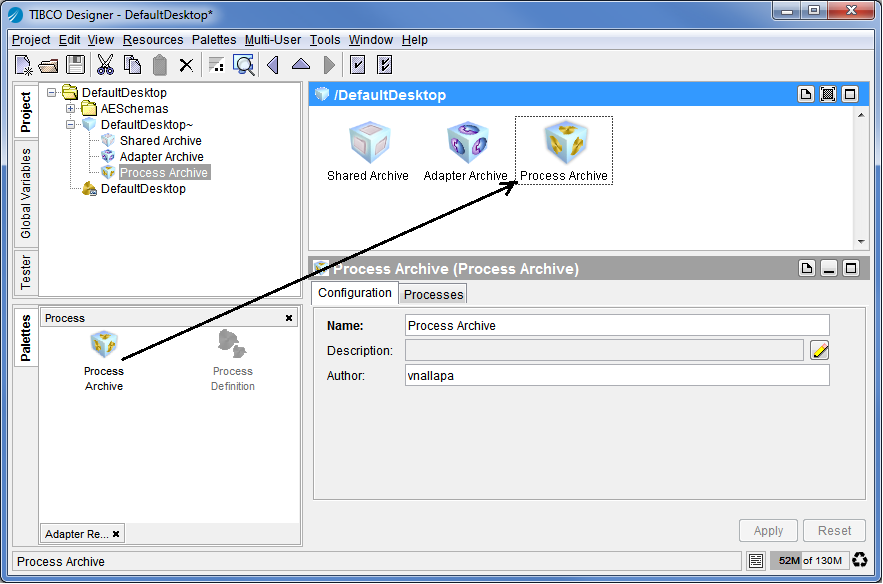This screenshot has width=883, height=584.
Task: Select the Project side tab
Action: (x=26, y=112)
